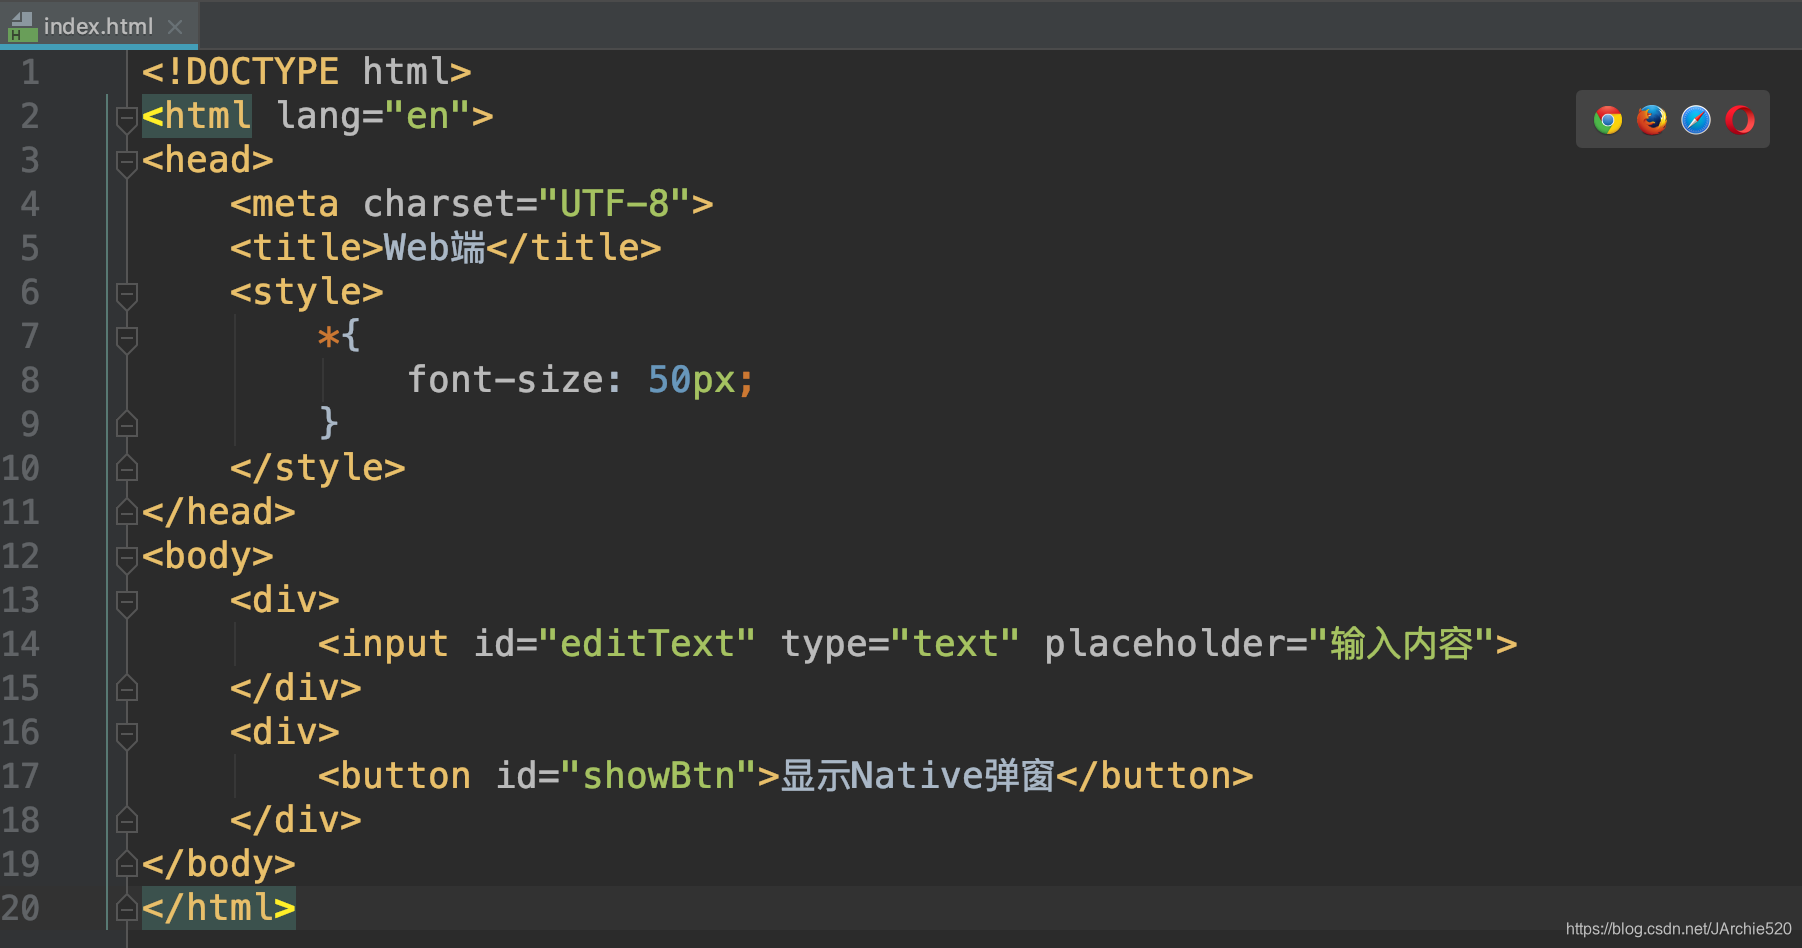This screenshot has width=1802, height=948.
Task: Click the fold end marker at closing head tag
Action: (126, 512)
